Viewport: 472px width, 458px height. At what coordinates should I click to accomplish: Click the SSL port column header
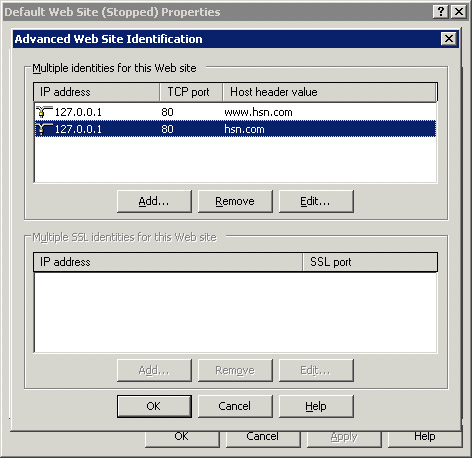[370, 262]
